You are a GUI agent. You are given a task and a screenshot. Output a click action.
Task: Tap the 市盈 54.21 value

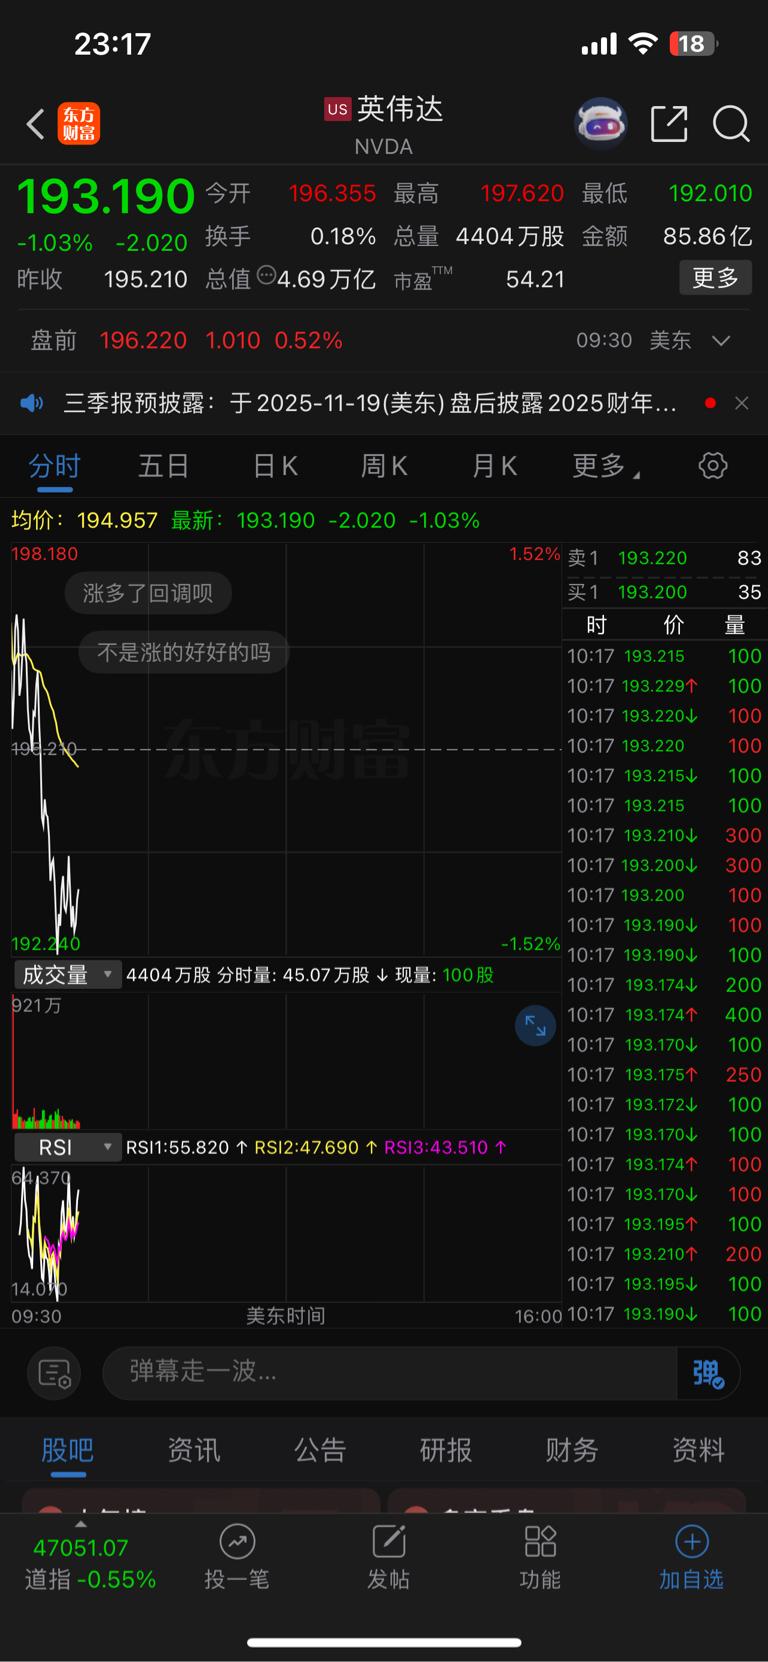click(x=535, y=279)
